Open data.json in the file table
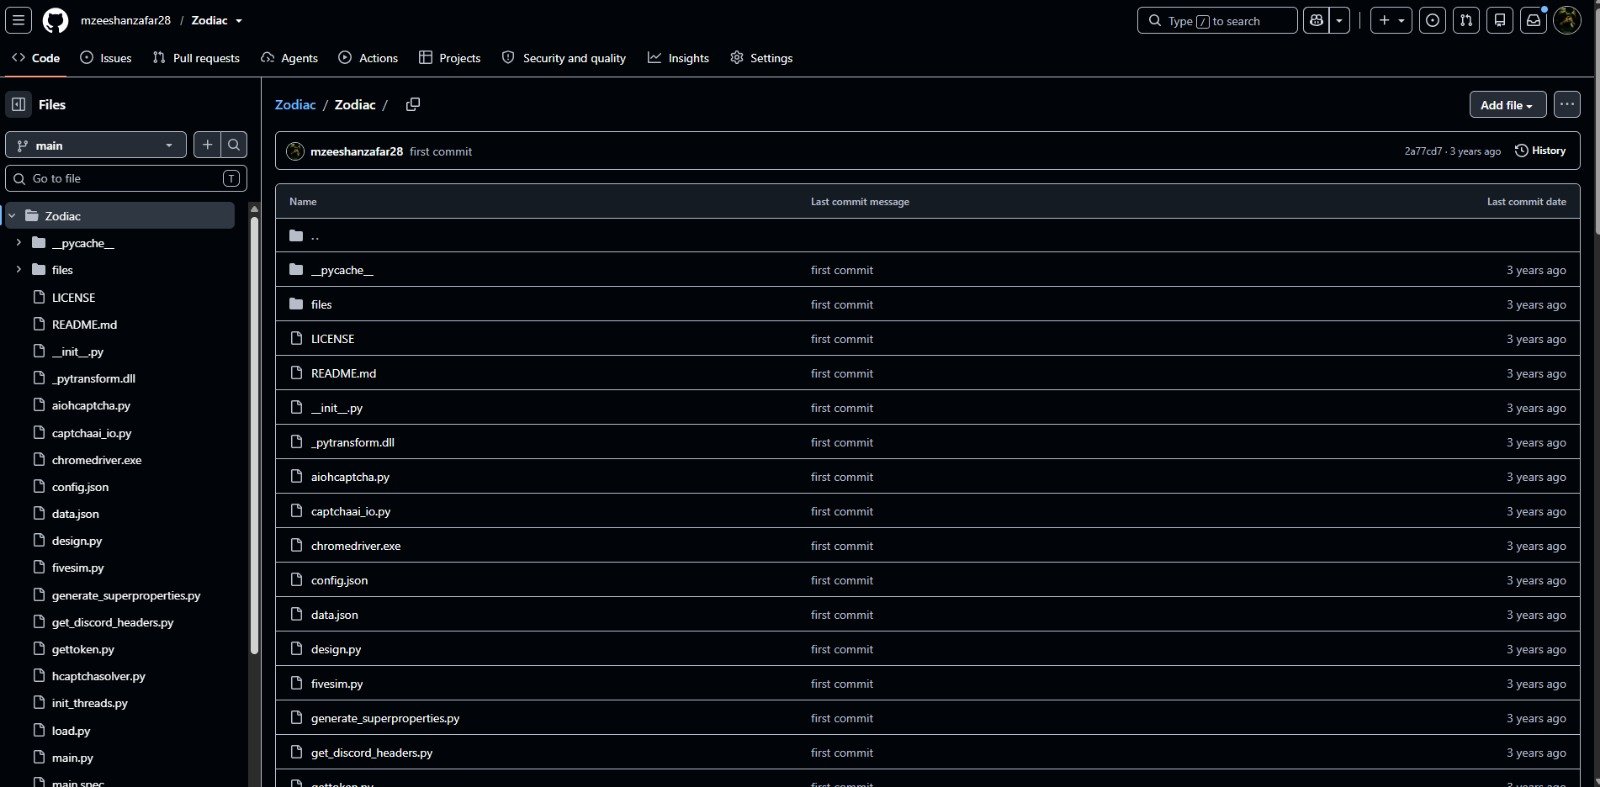 [x=334, y=615]
